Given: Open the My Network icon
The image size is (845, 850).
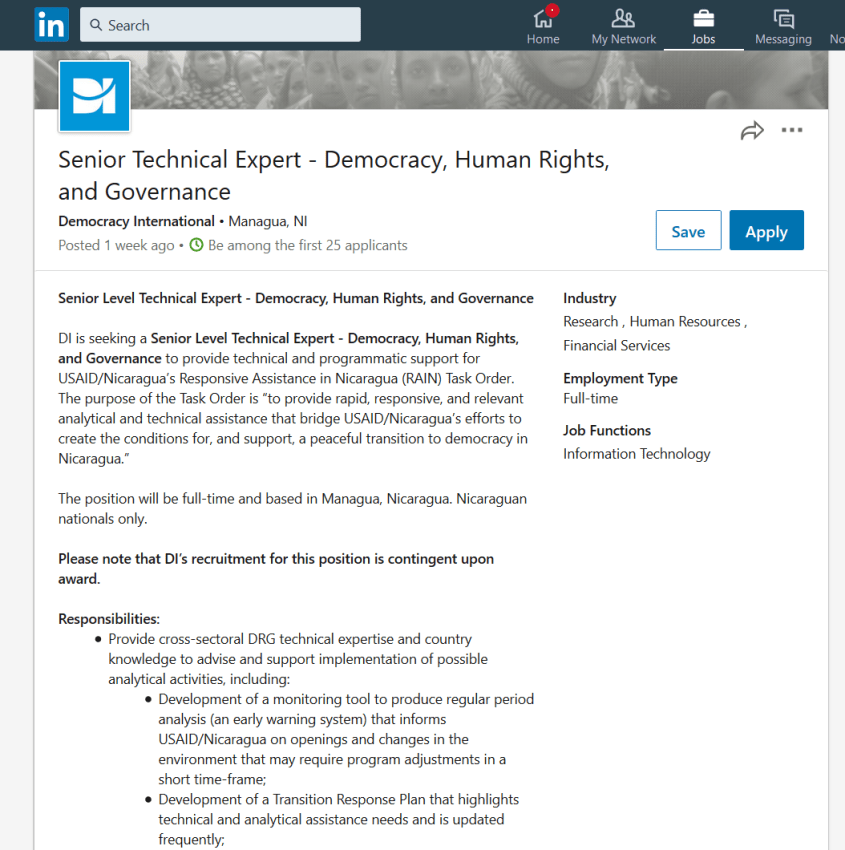Looking at the screenshot, I should (623, 18).
